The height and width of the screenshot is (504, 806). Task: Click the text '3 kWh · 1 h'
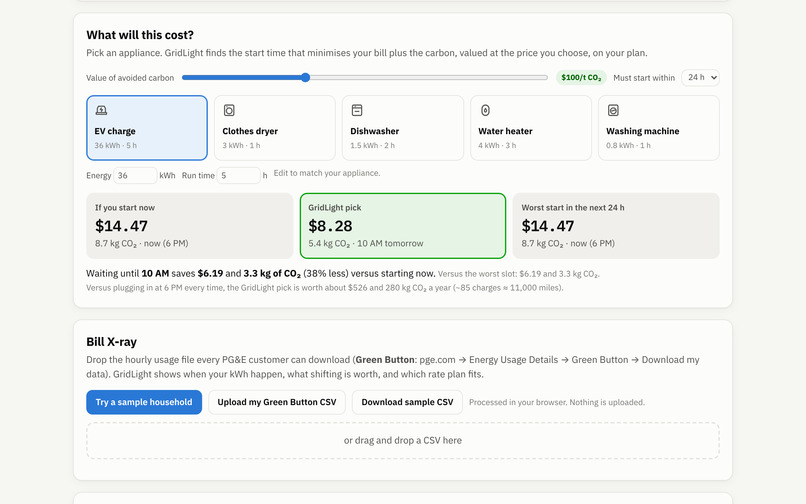tap(241, 146)
